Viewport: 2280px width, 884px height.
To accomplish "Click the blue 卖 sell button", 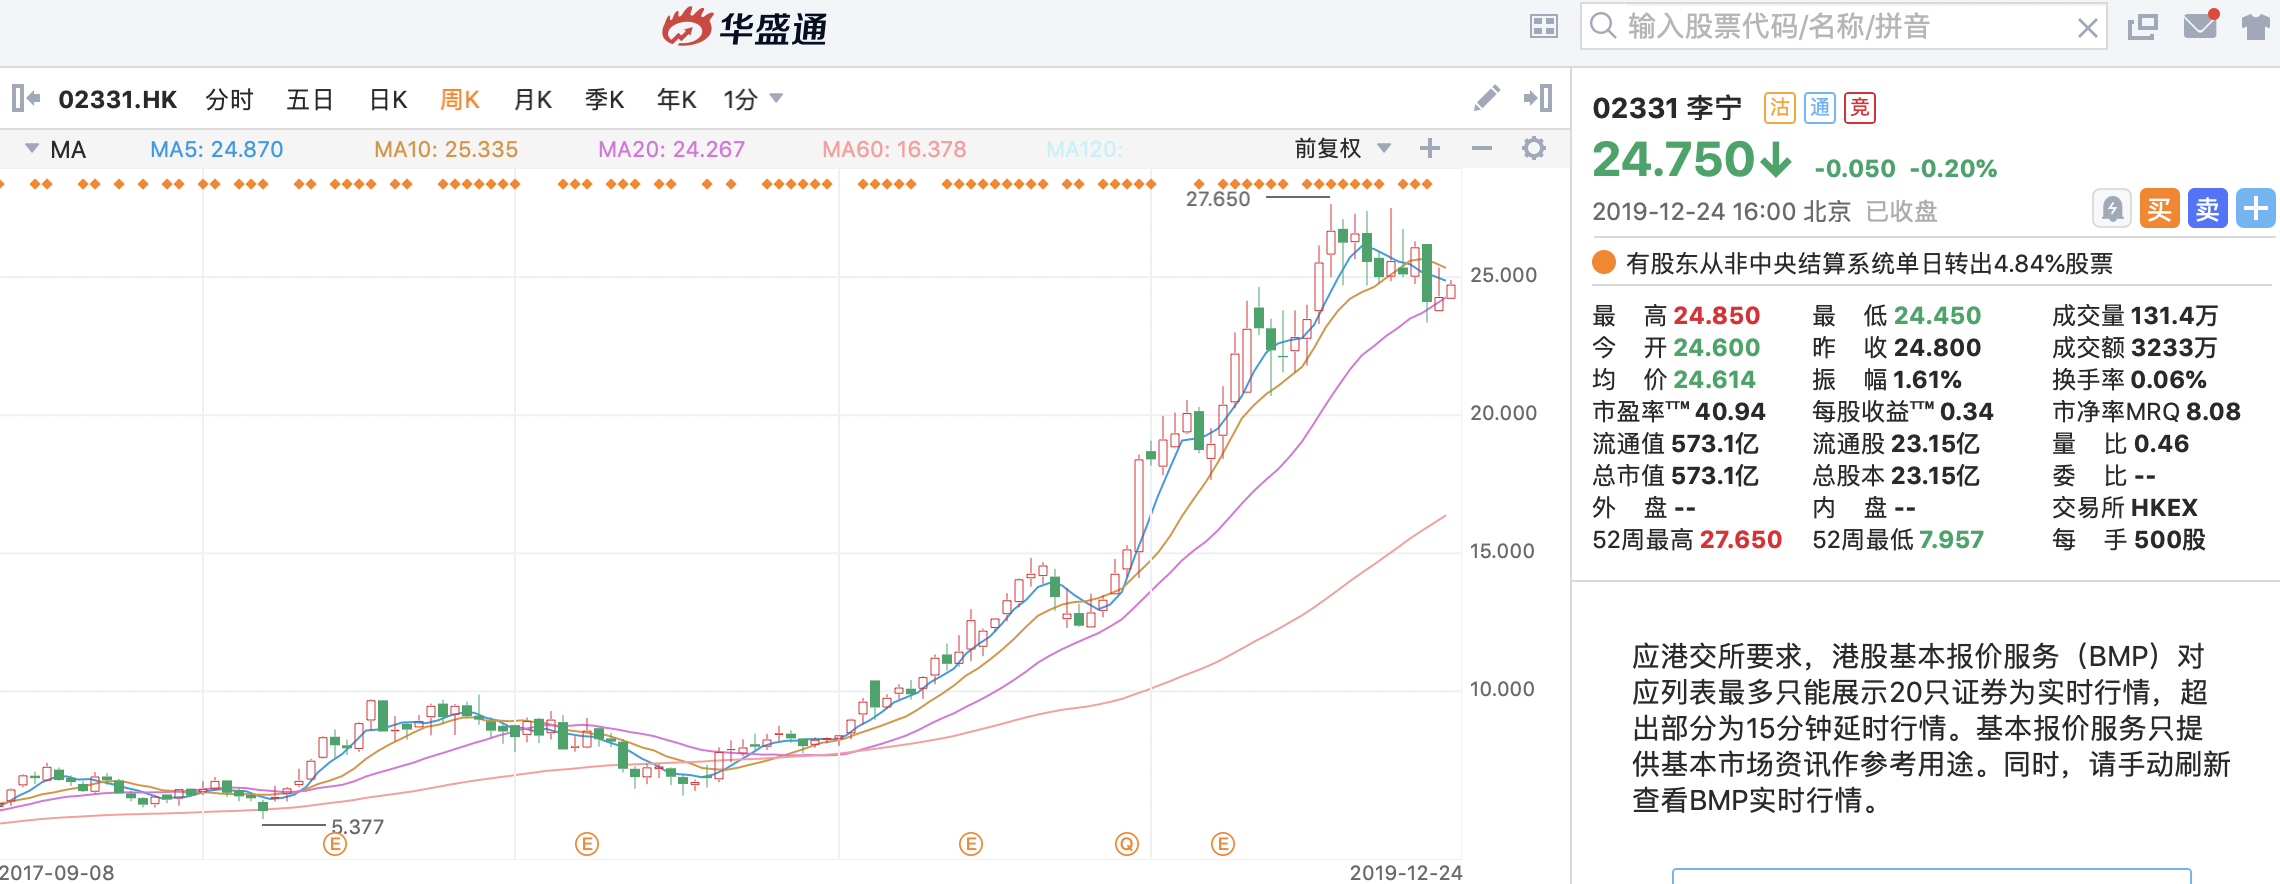I will click(x=2207, y=209).
